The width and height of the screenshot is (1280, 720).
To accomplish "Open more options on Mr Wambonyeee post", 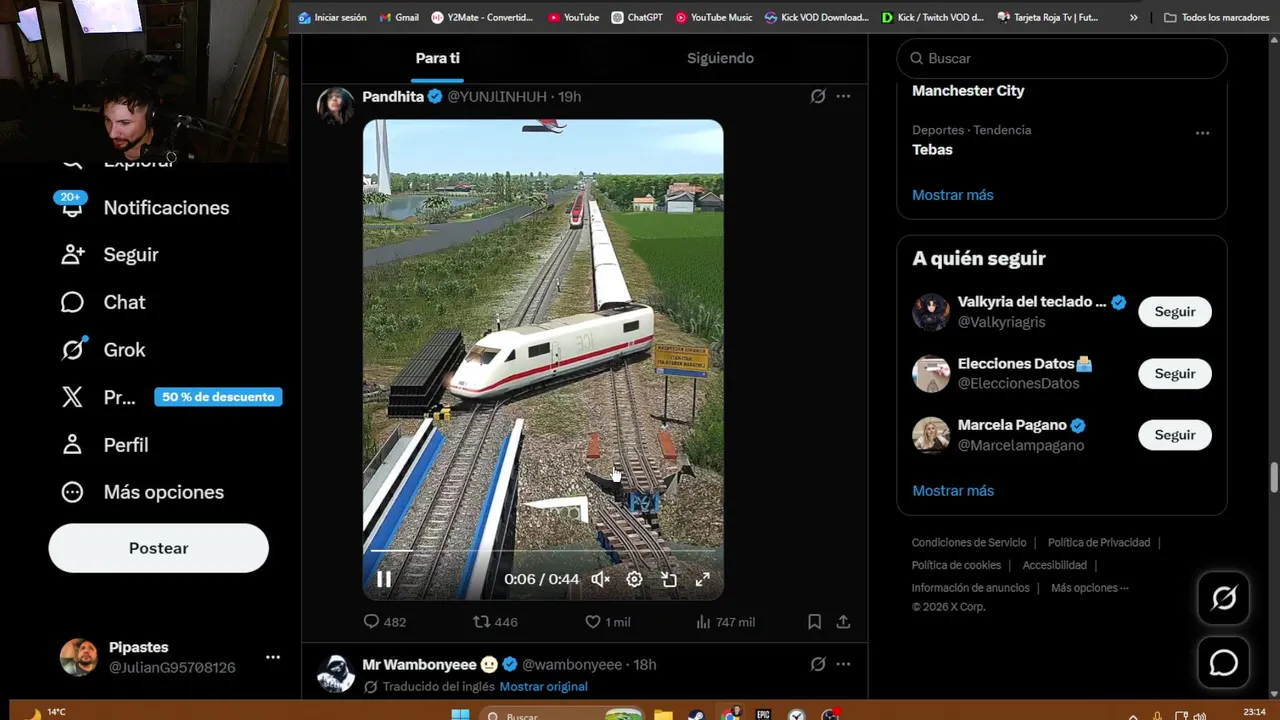I will [843, 664].
